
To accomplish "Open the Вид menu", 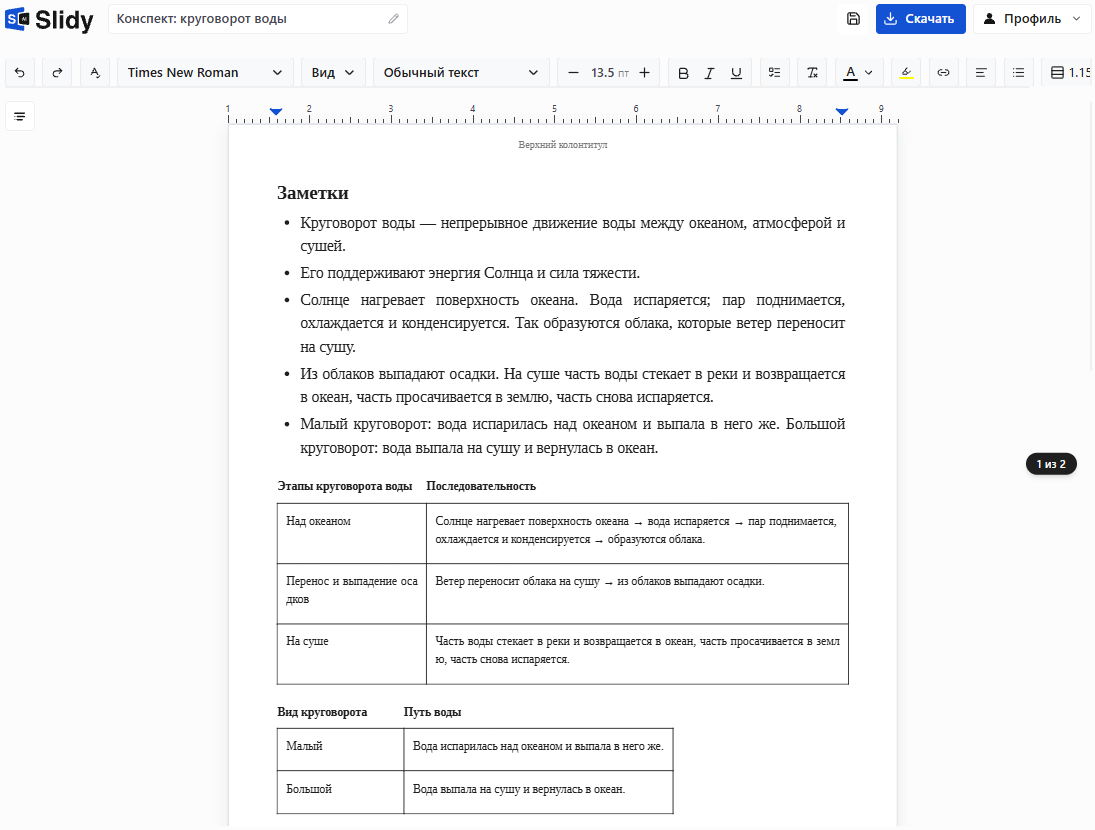I will 332,73.
